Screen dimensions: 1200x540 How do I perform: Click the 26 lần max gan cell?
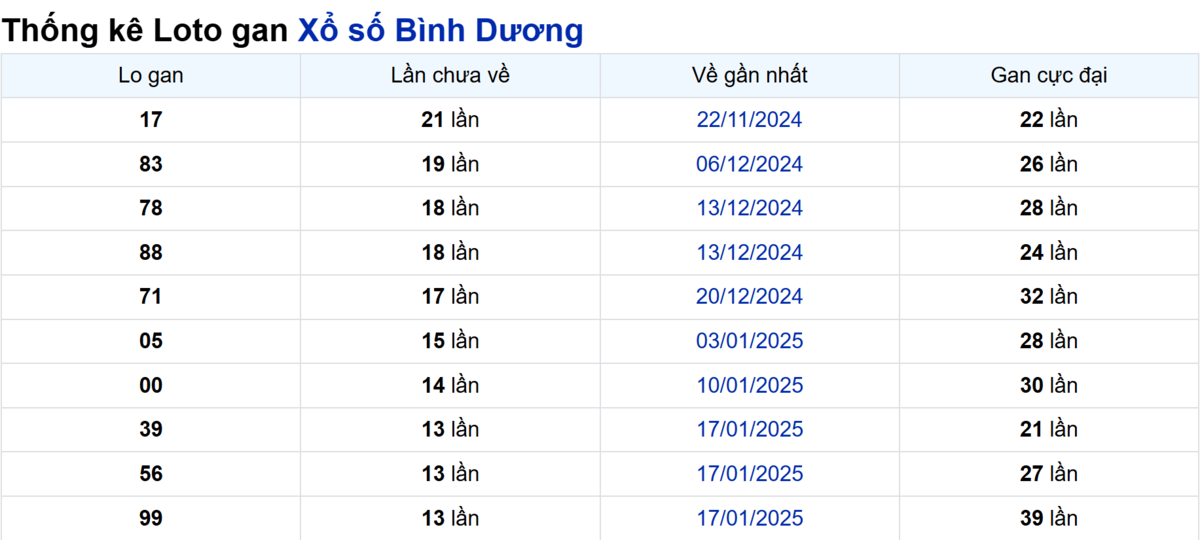click(x=1049, y=164)
